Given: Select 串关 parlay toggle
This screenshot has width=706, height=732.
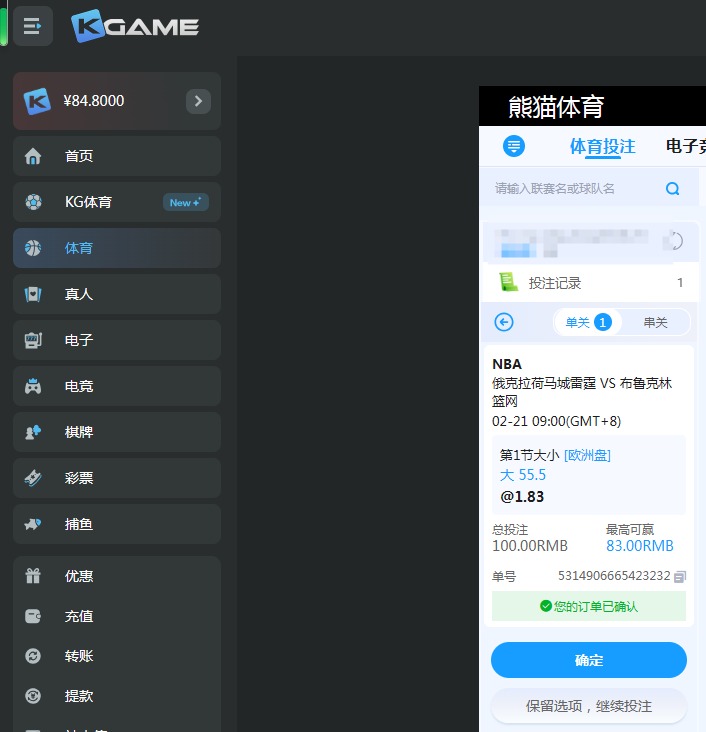Looking at the screenshot, I should [x=656, y=322].
